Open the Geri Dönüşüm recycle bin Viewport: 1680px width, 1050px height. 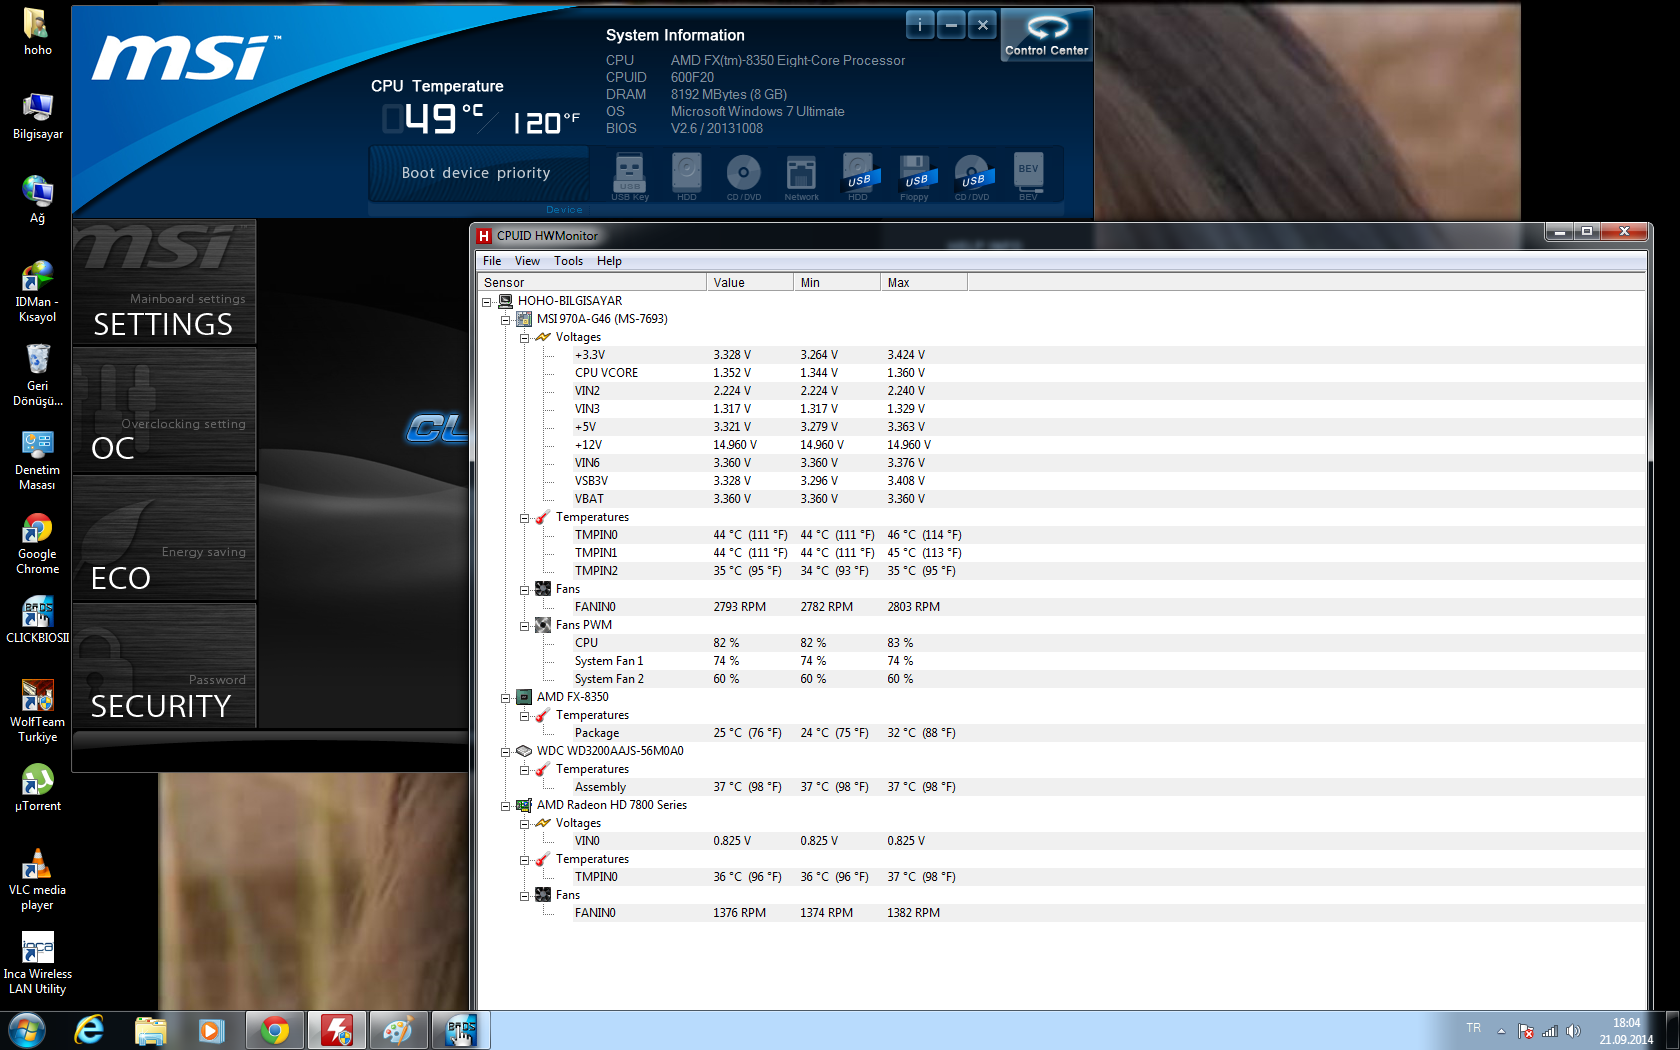click(x=37, y=375)
